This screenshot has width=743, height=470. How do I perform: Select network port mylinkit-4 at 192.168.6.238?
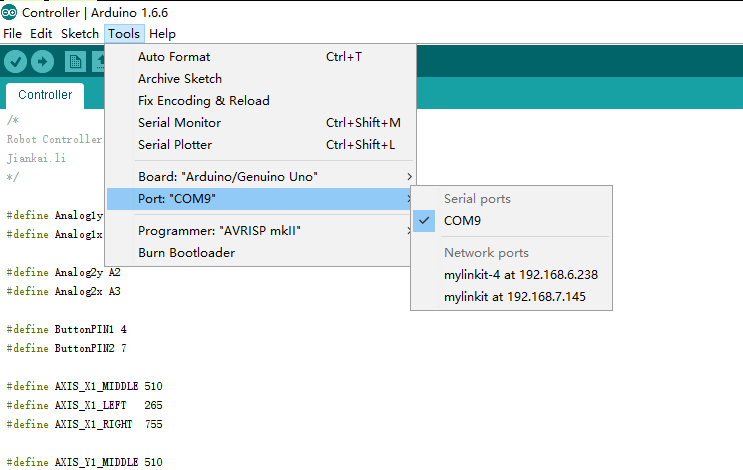click(511, 275)
